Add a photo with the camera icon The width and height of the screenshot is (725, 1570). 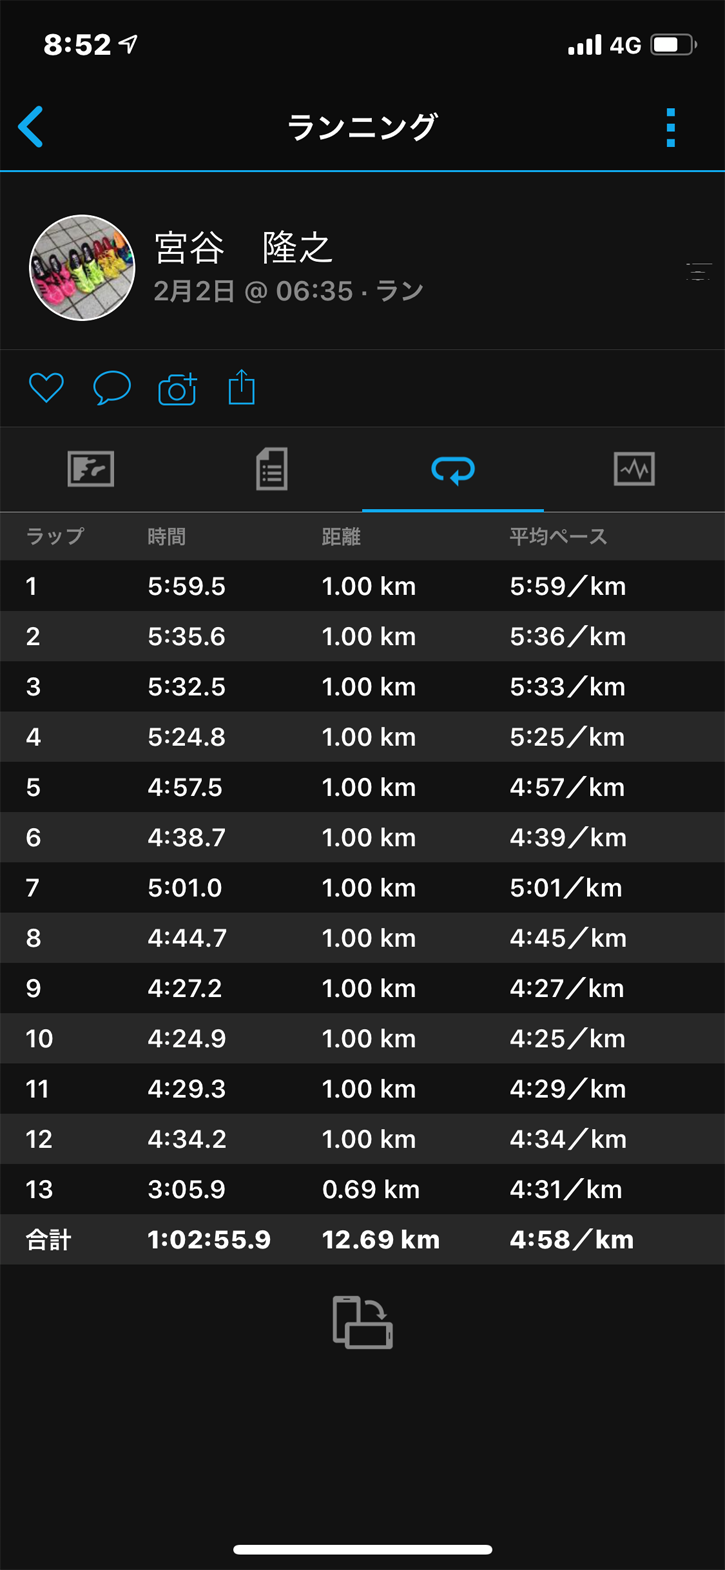177,388
